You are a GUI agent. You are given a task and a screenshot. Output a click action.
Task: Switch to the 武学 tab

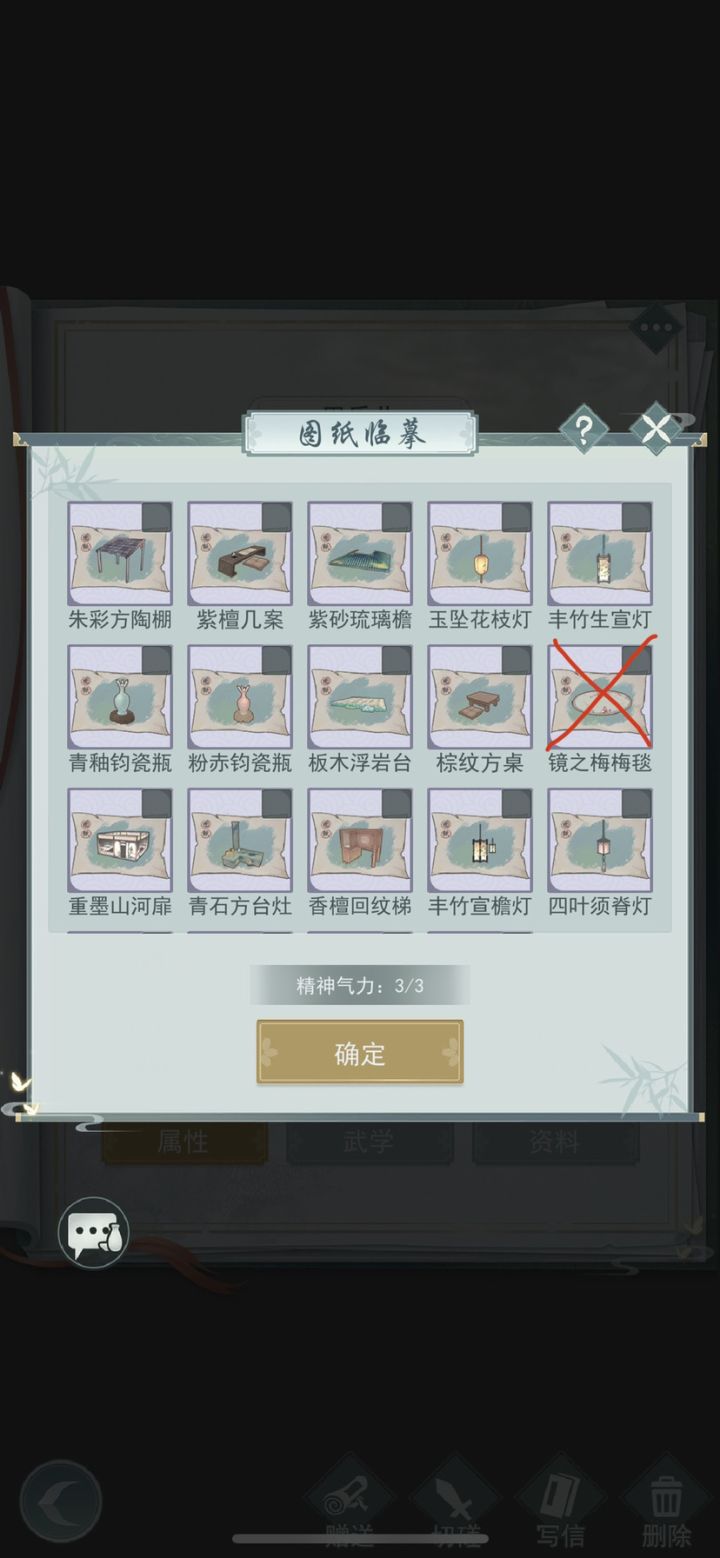click(x=369, y=1142)
